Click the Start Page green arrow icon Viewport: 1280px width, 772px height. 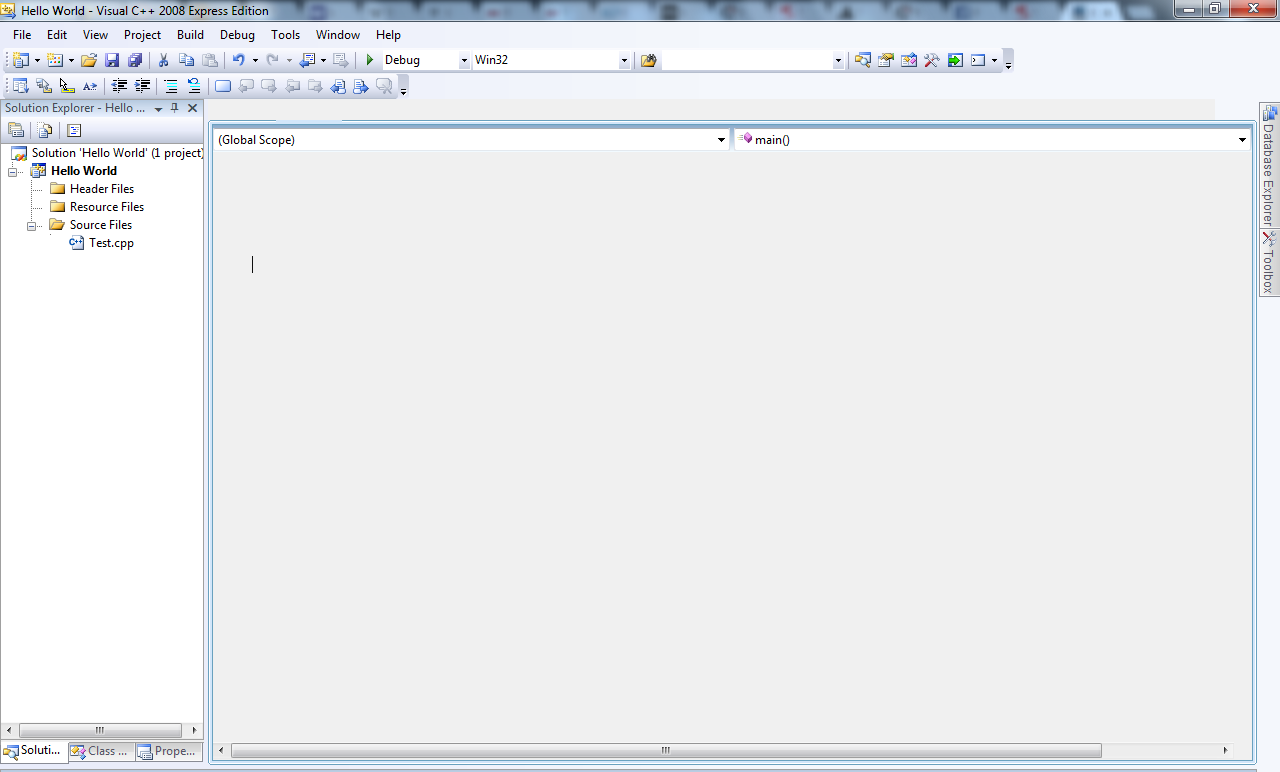tap(955, 60)
